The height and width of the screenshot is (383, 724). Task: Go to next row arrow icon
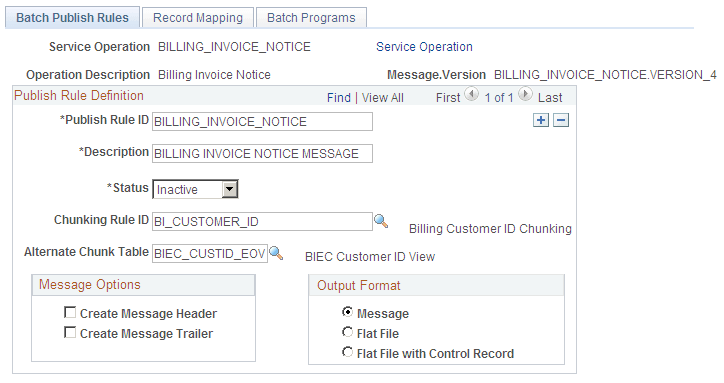(x=525, y=94)
